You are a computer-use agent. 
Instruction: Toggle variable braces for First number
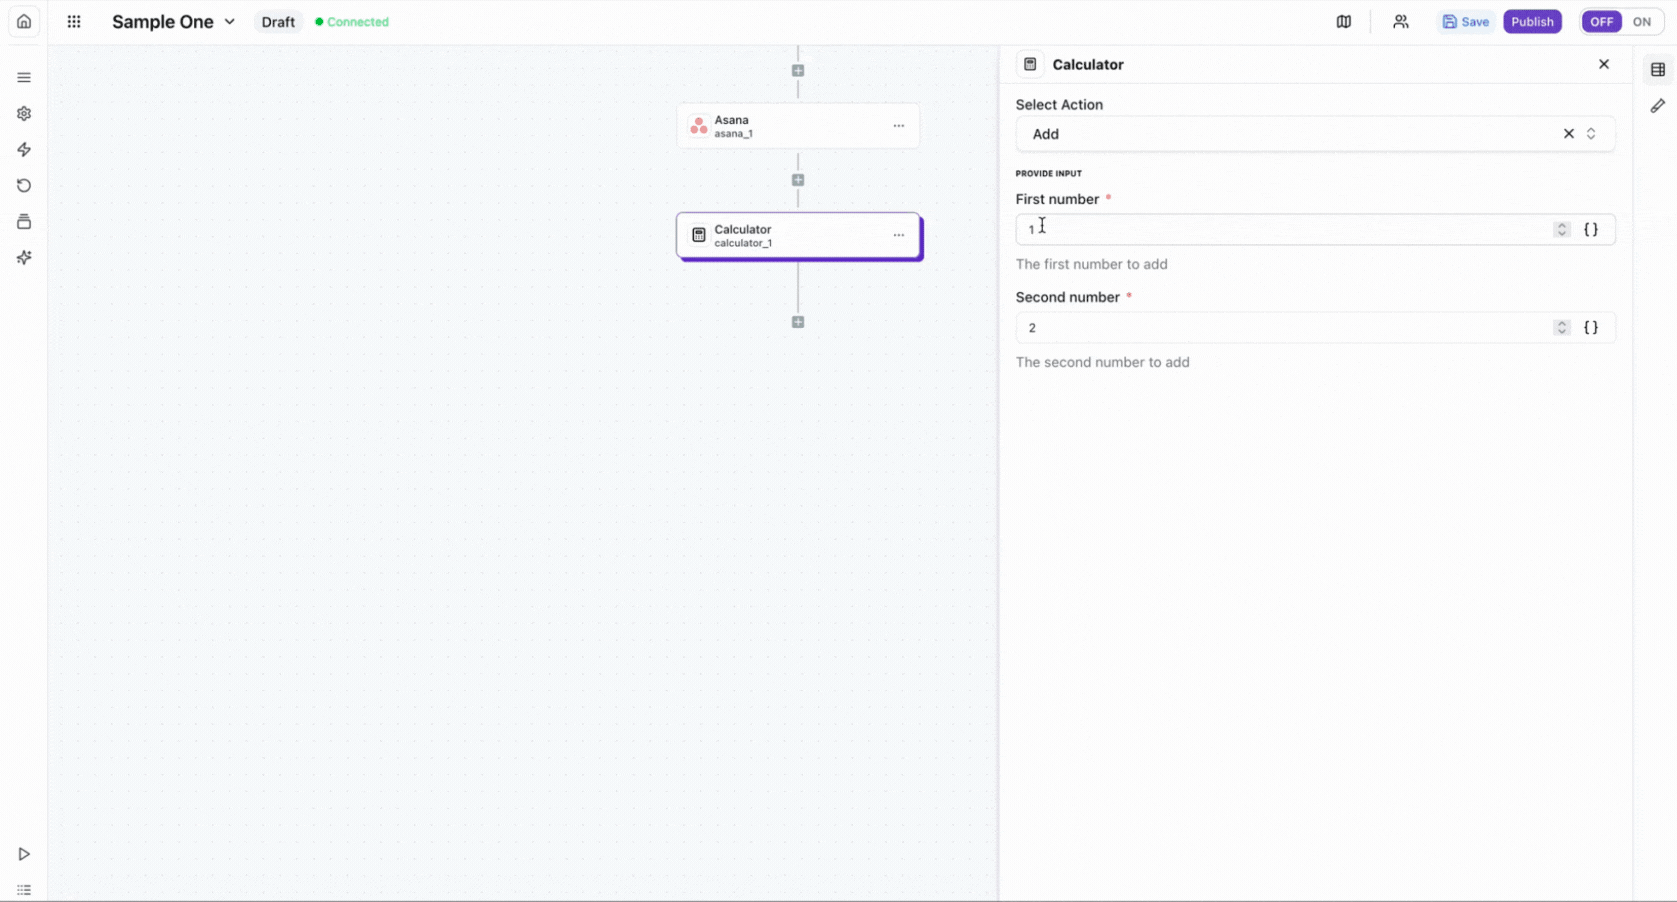tap(1590, 230)
